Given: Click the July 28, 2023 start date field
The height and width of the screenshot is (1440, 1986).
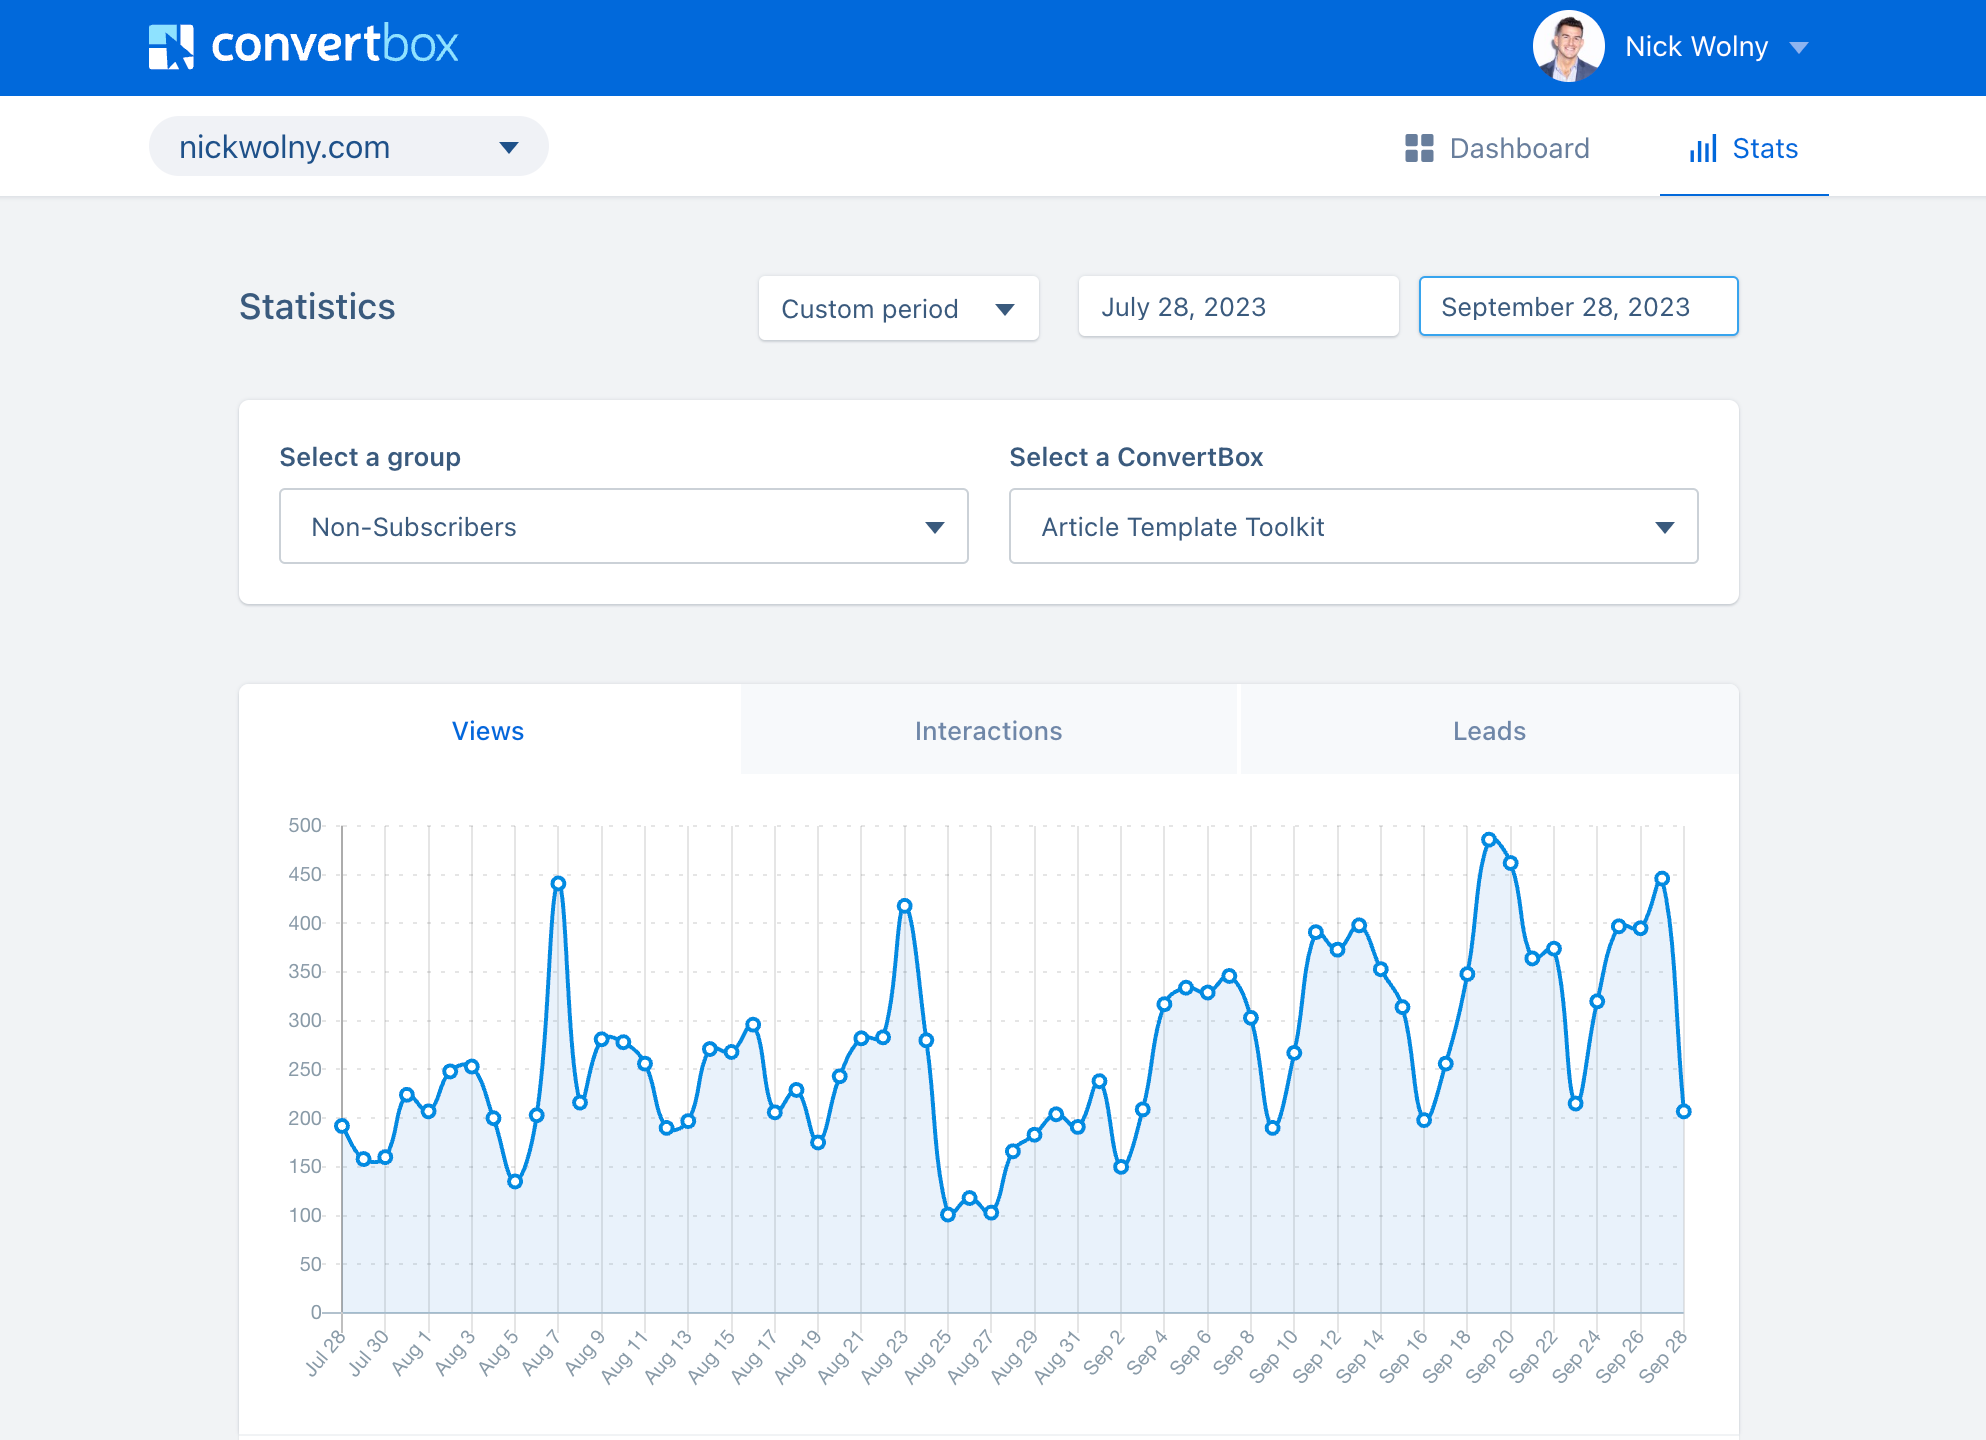Looking at the screenshot, I should [x=1238, y=307].
